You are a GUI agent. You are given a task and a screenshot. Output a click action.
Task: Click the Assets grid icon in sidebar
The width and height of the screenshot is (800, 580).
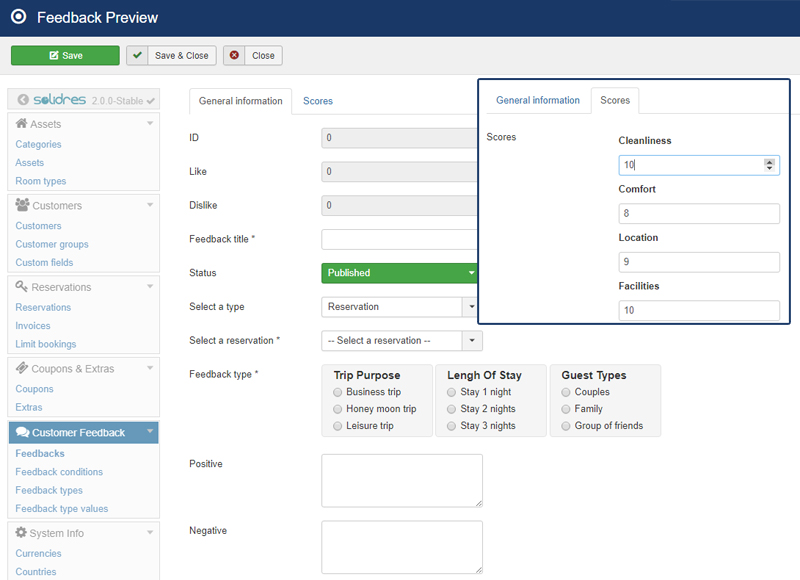click(x=23, y=123)
